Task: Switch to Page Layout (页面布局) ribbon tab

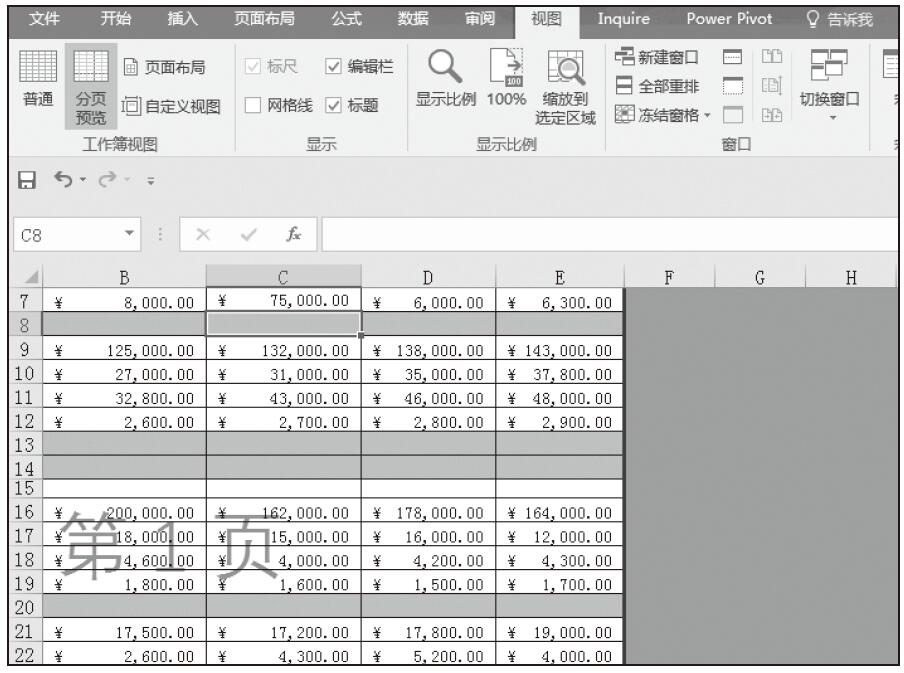Action: [x=264, y=19]
